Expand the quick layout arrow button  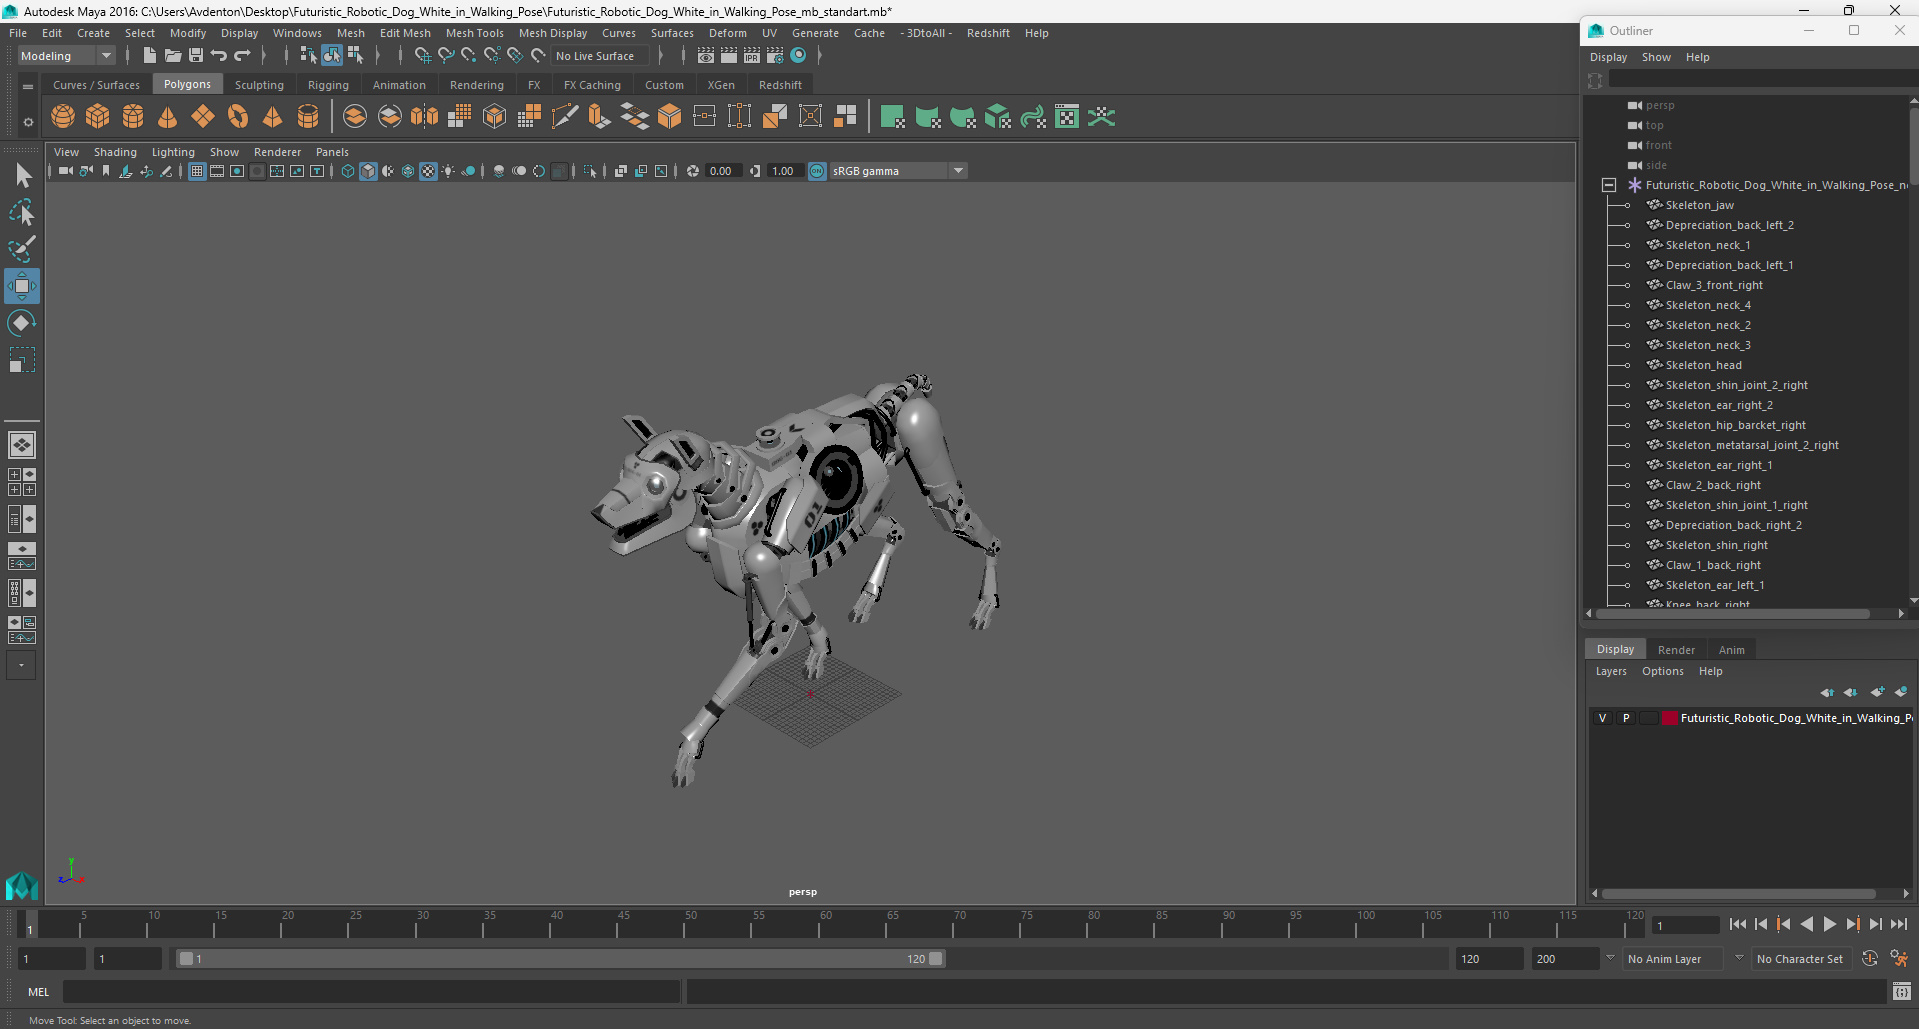point(22,665)
